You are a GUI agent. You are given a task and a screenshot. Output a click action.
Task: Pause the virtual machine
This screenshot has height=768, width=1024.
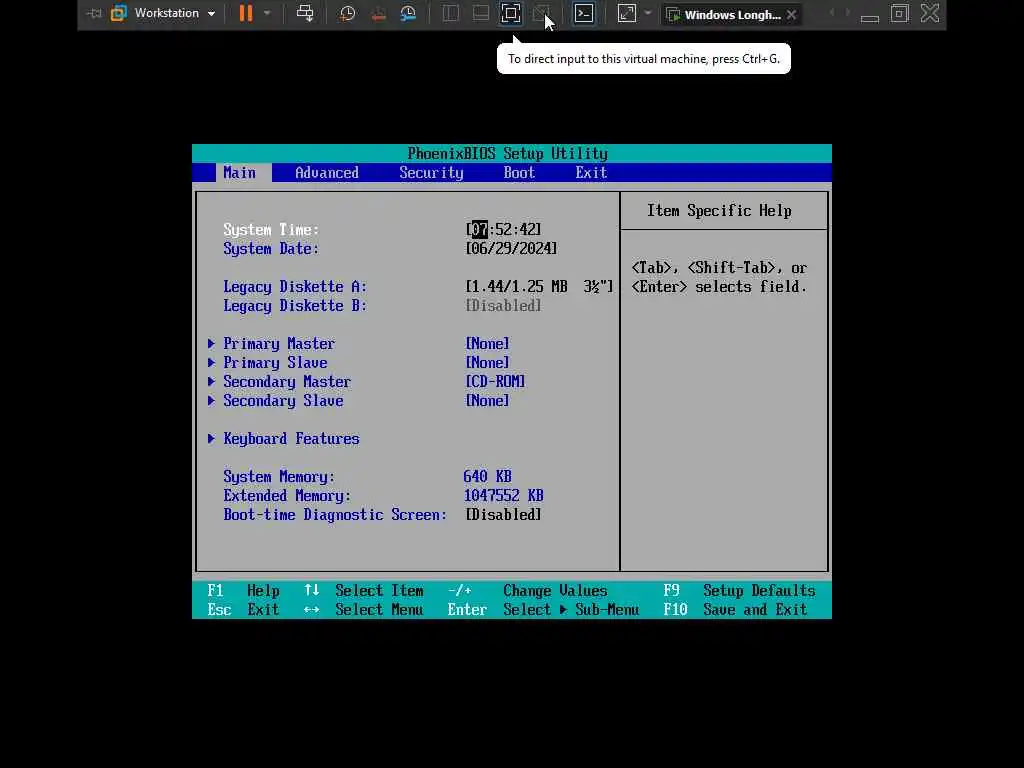click(x=246, y=13)
